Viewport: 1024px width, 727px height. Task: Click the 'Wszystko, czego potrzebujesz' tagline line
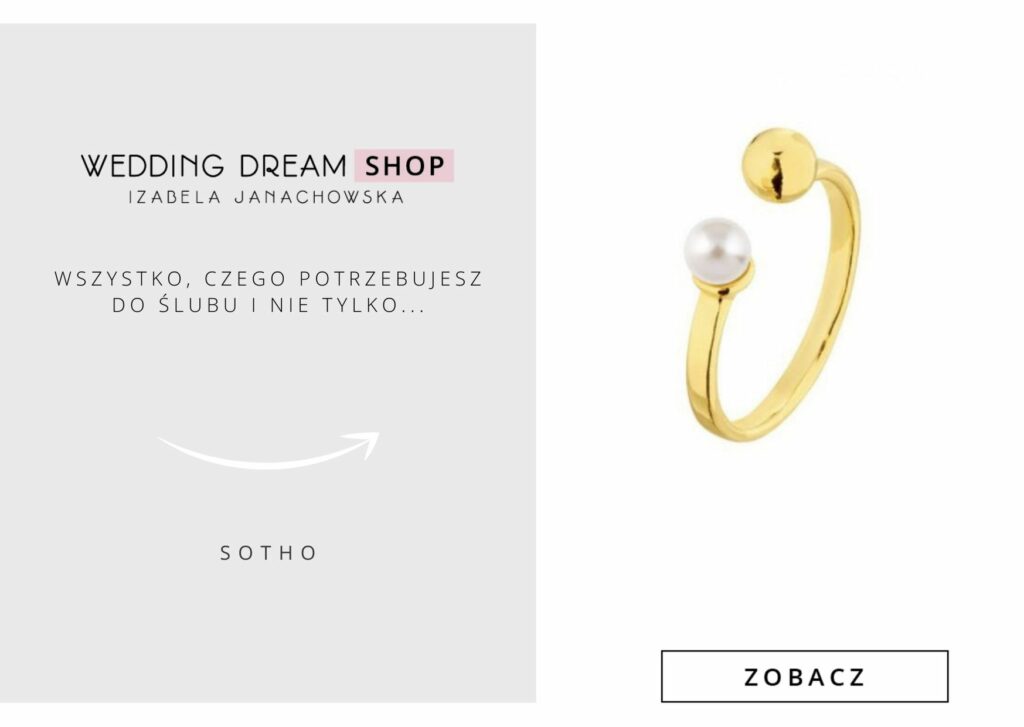click(268, 279)
